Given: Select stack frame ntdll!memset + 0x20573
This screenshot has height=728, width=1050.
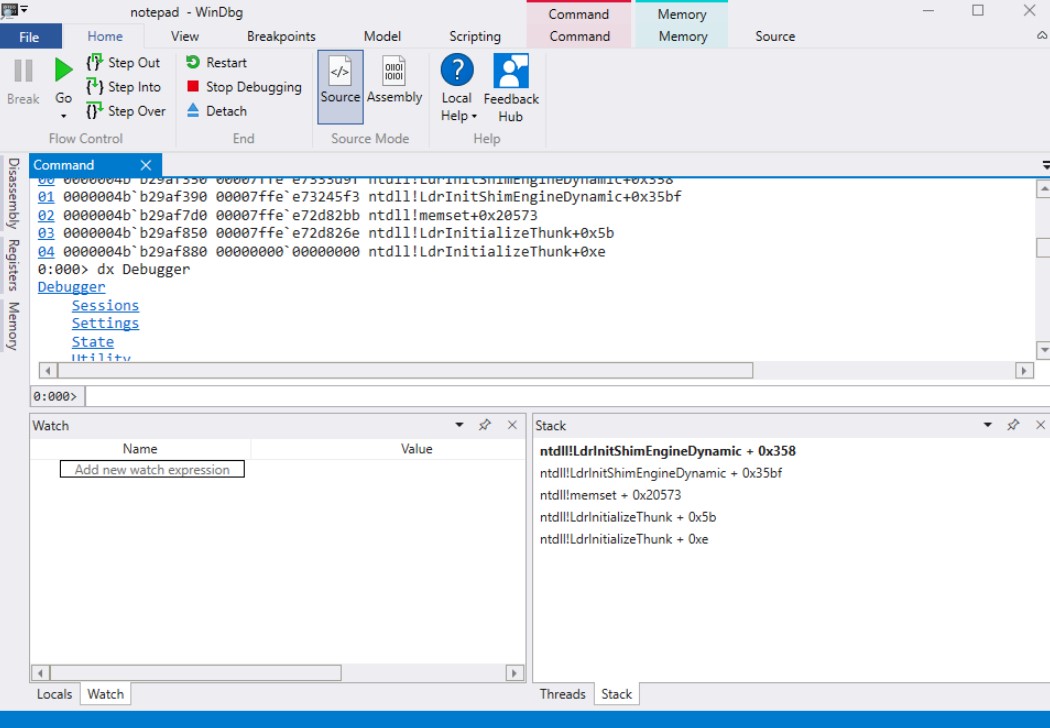Looking at the screenshot, I should [x=610, y=495].
